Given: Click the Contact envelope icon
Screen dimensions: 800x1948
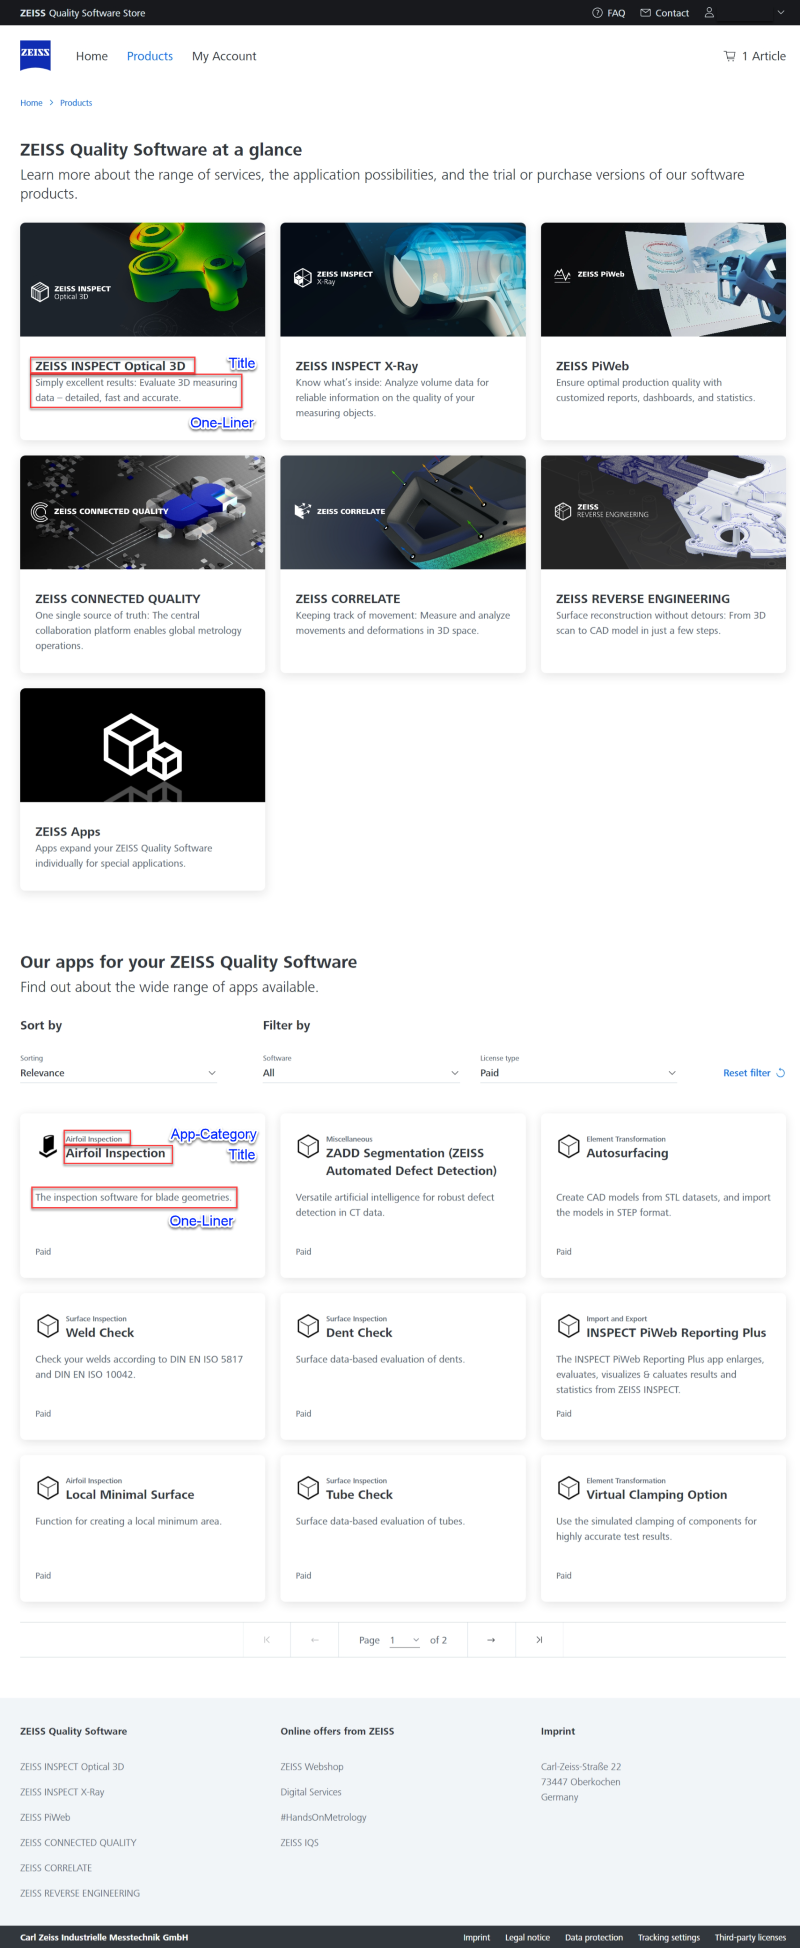Looking at the screenshot, I should click(645, 13).
